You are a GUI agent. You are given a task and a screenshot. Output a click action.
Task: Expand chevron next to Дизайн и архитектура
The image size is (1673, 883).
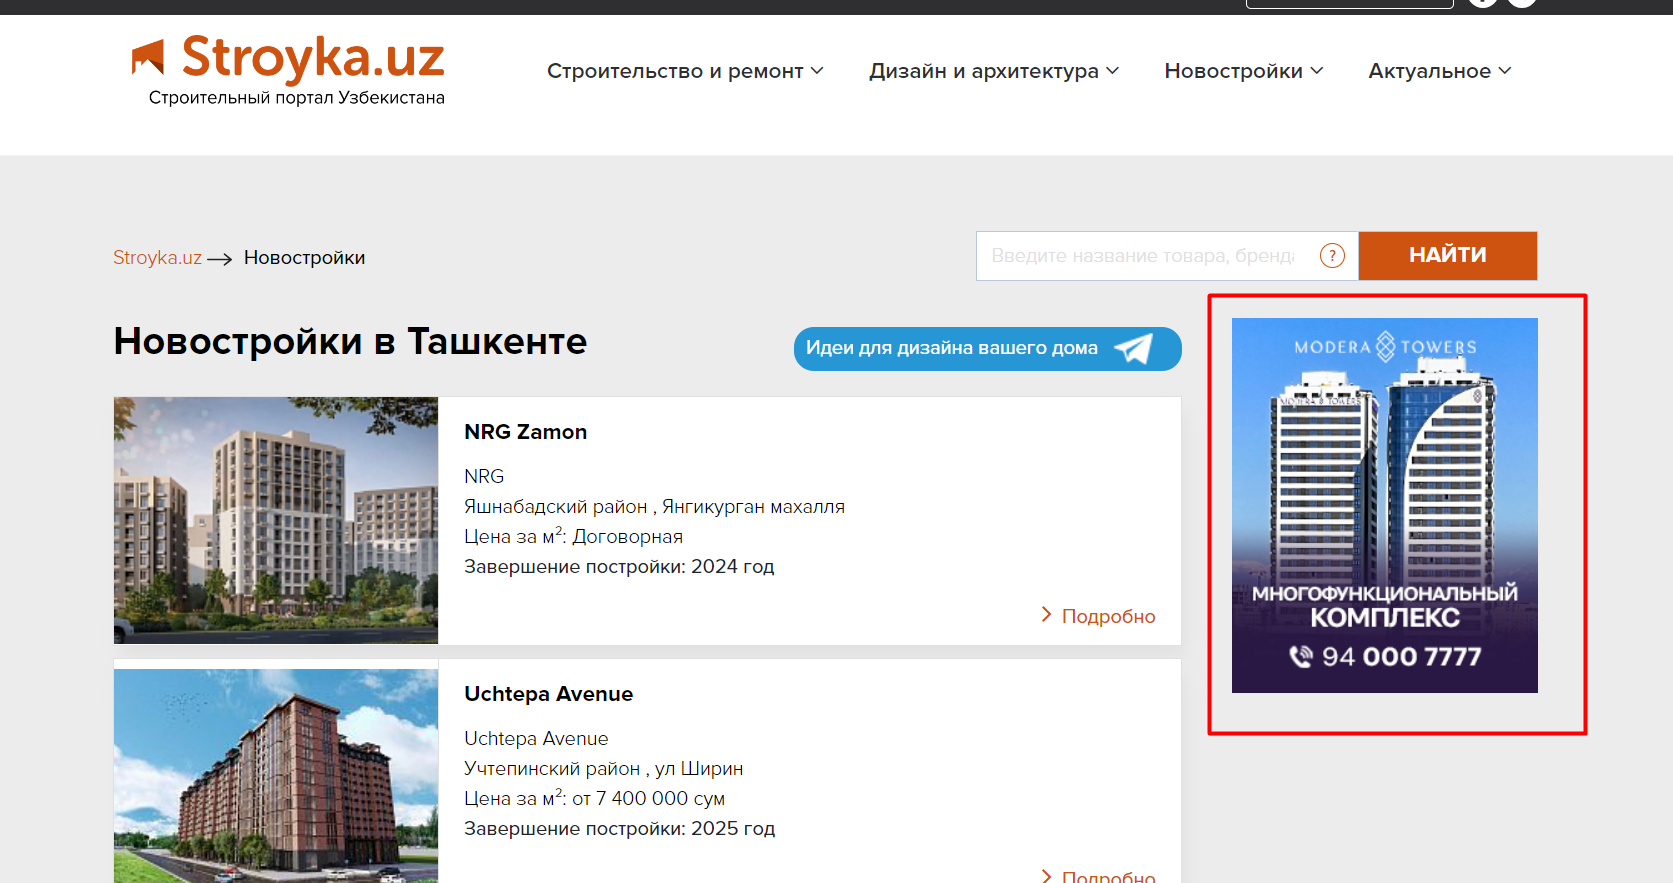coord(1113,71)
